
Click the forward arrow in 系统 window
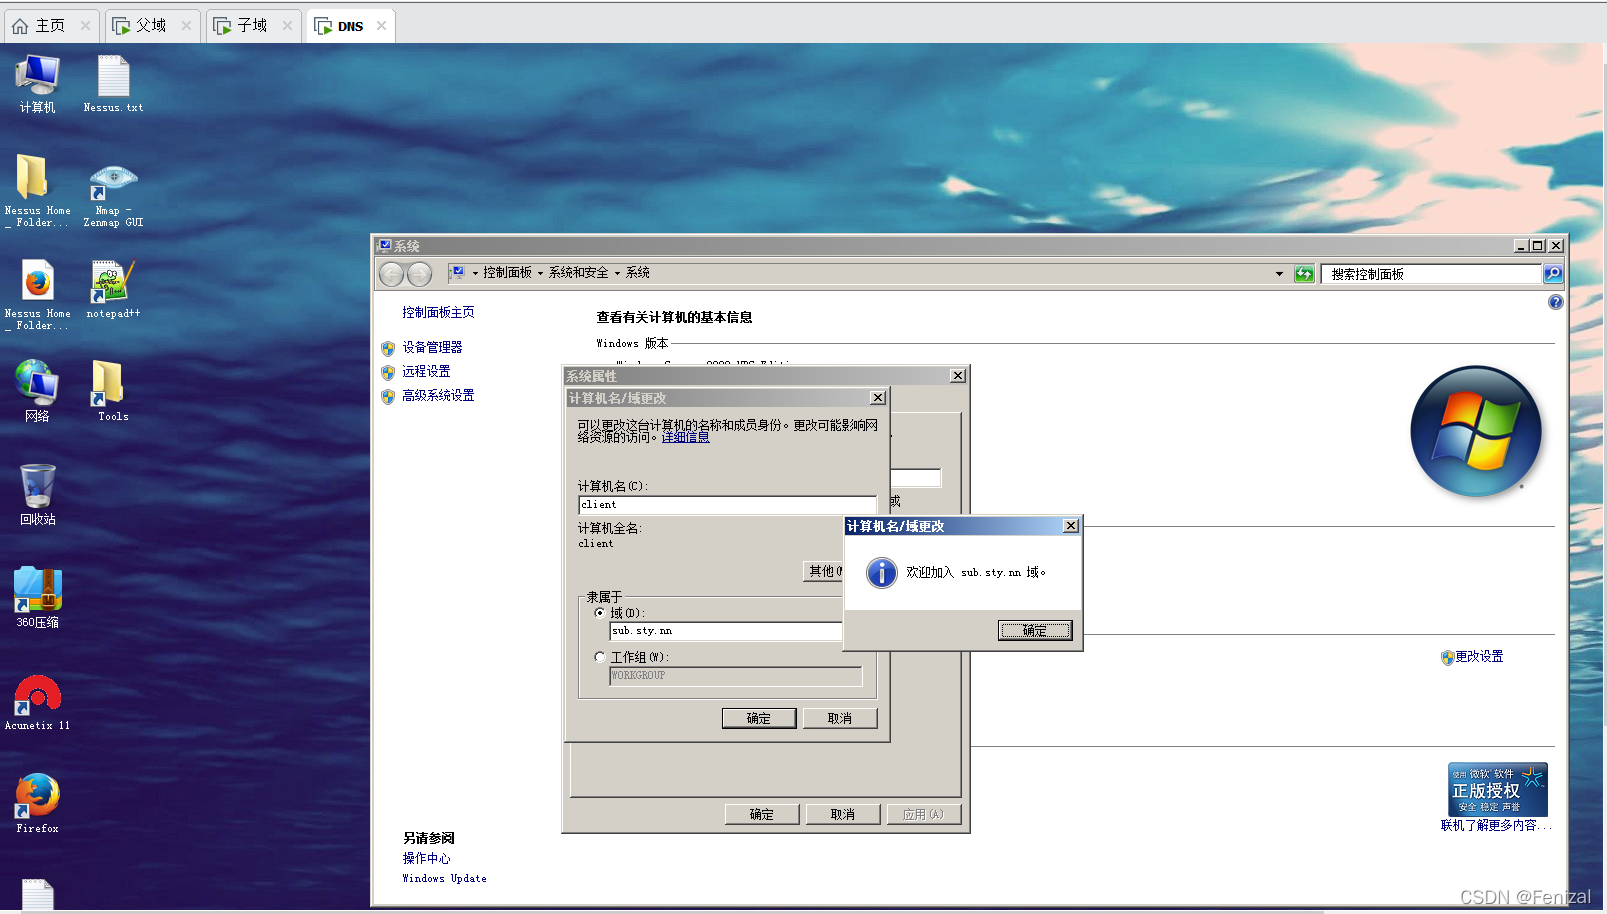click(420, 273)
